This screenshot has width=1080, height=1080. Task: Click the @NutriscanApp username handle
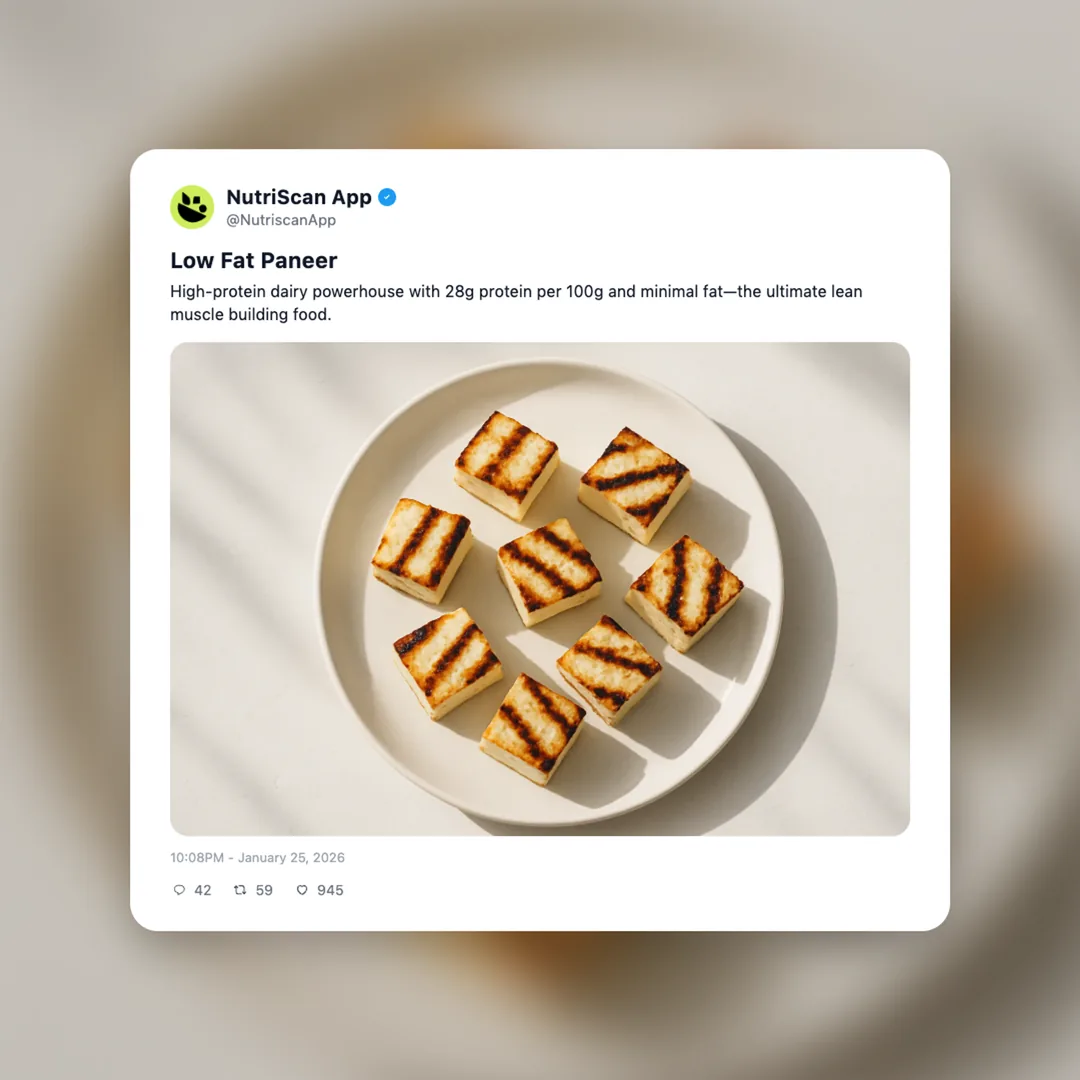point(281,220)
